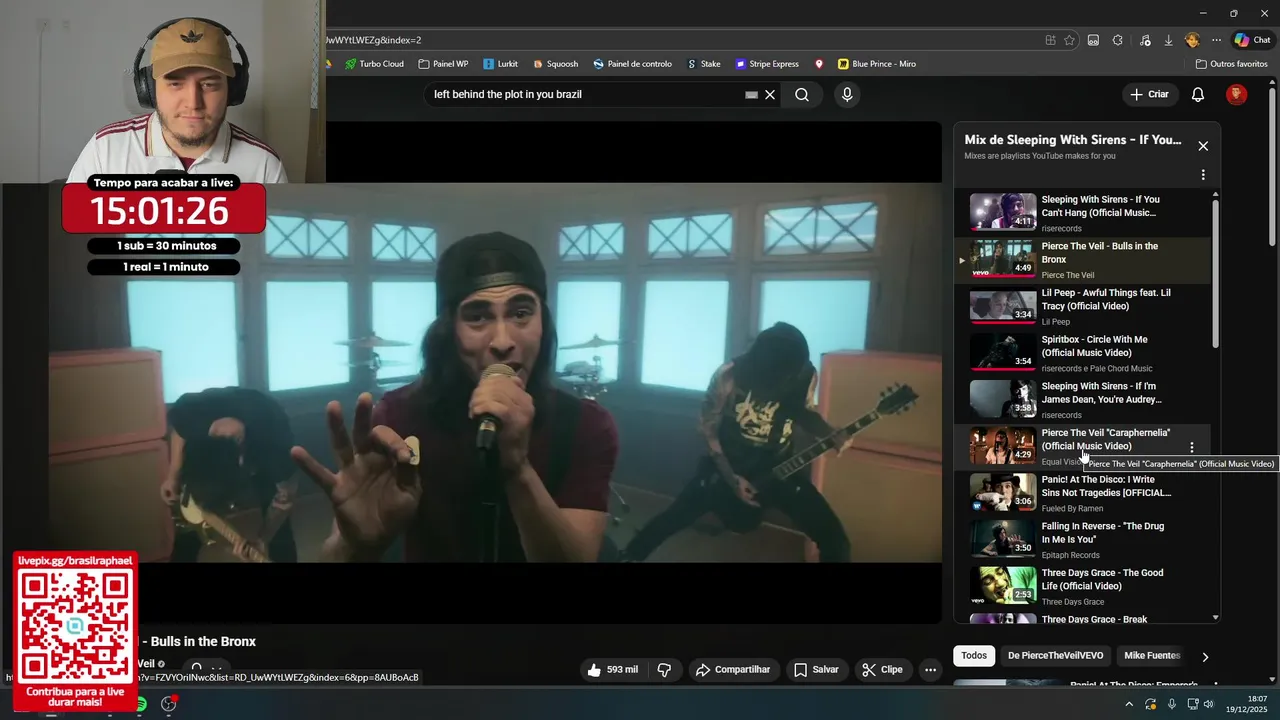Click the playlist panel scrollbar

(1216, 272)
